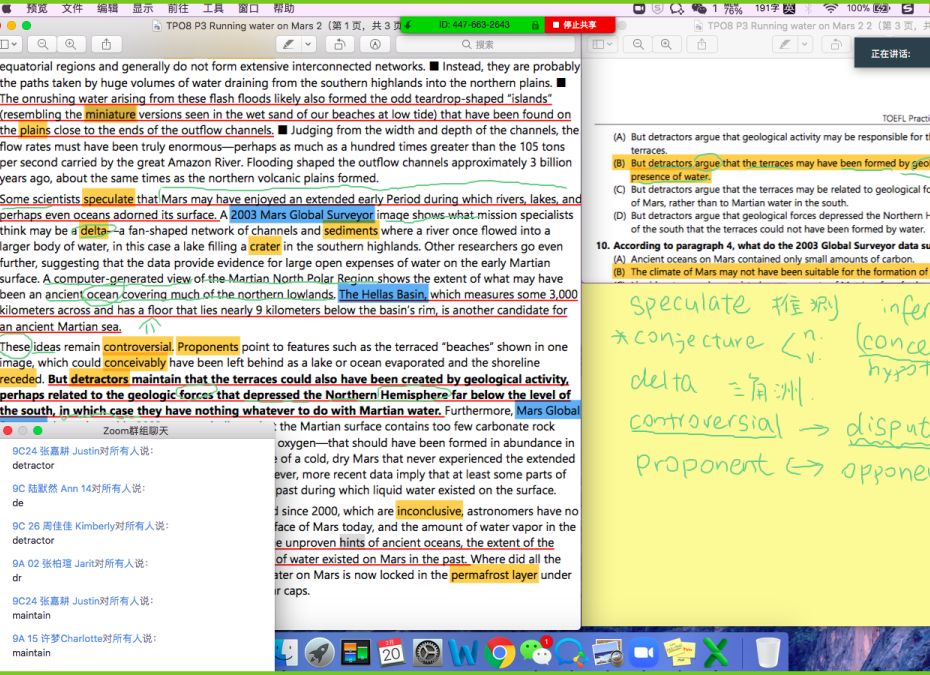Select the highlight pen in left Preview toolbar
Screen dimensions: 930x675
(288, 44)
